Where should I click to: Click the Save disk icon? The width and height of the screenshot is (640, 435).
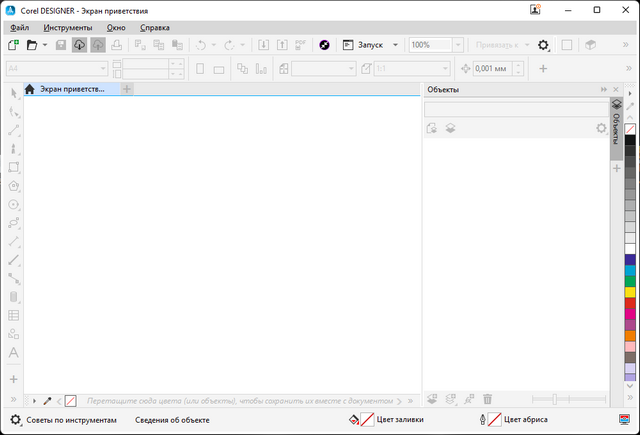coord(61,45)
